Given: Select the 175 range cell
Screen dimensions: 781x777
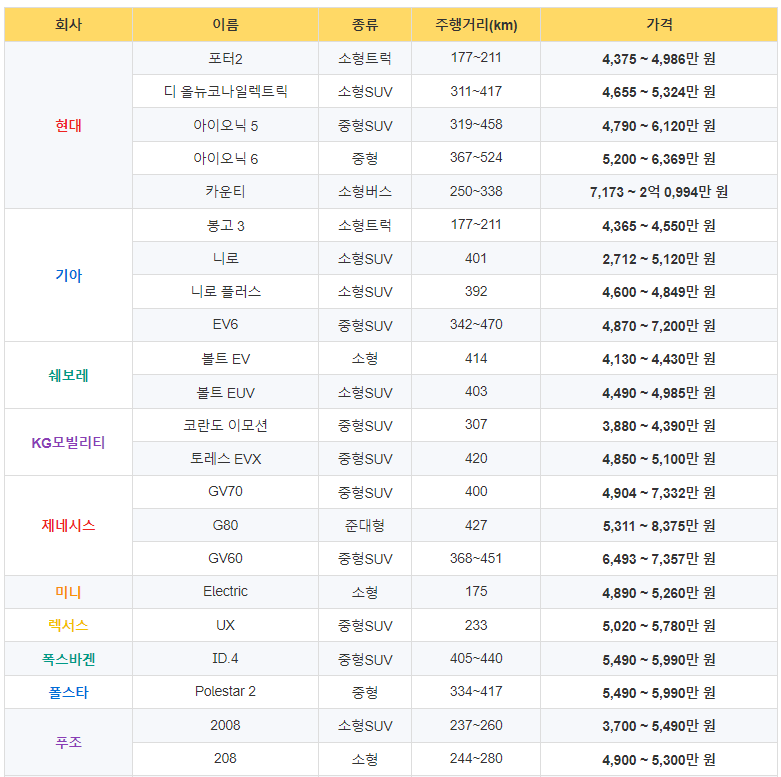Looking at the screenshot, I should [476, 592].
